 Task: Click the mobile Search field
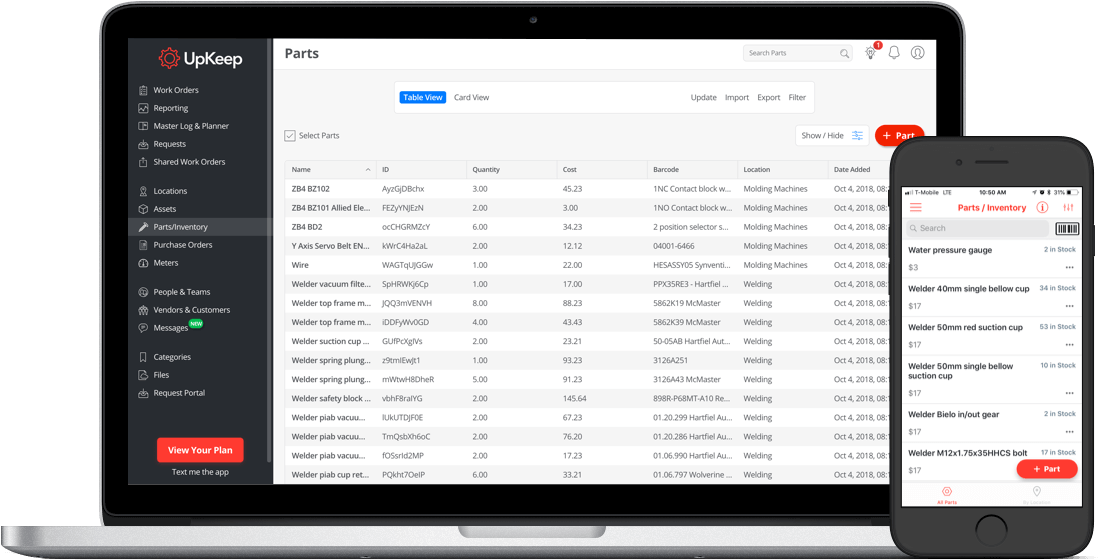tap(977, 228)
